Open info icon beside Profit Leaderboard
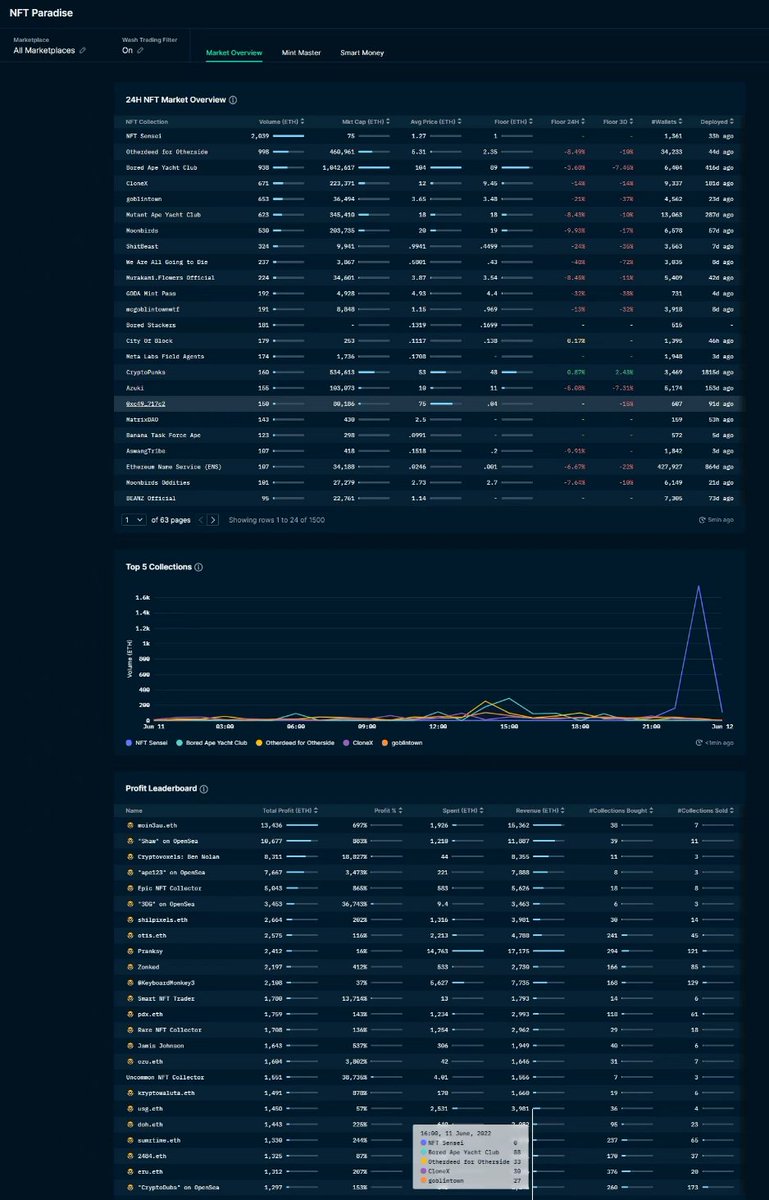The image size is (769, 1200). [x=204, y=789]
